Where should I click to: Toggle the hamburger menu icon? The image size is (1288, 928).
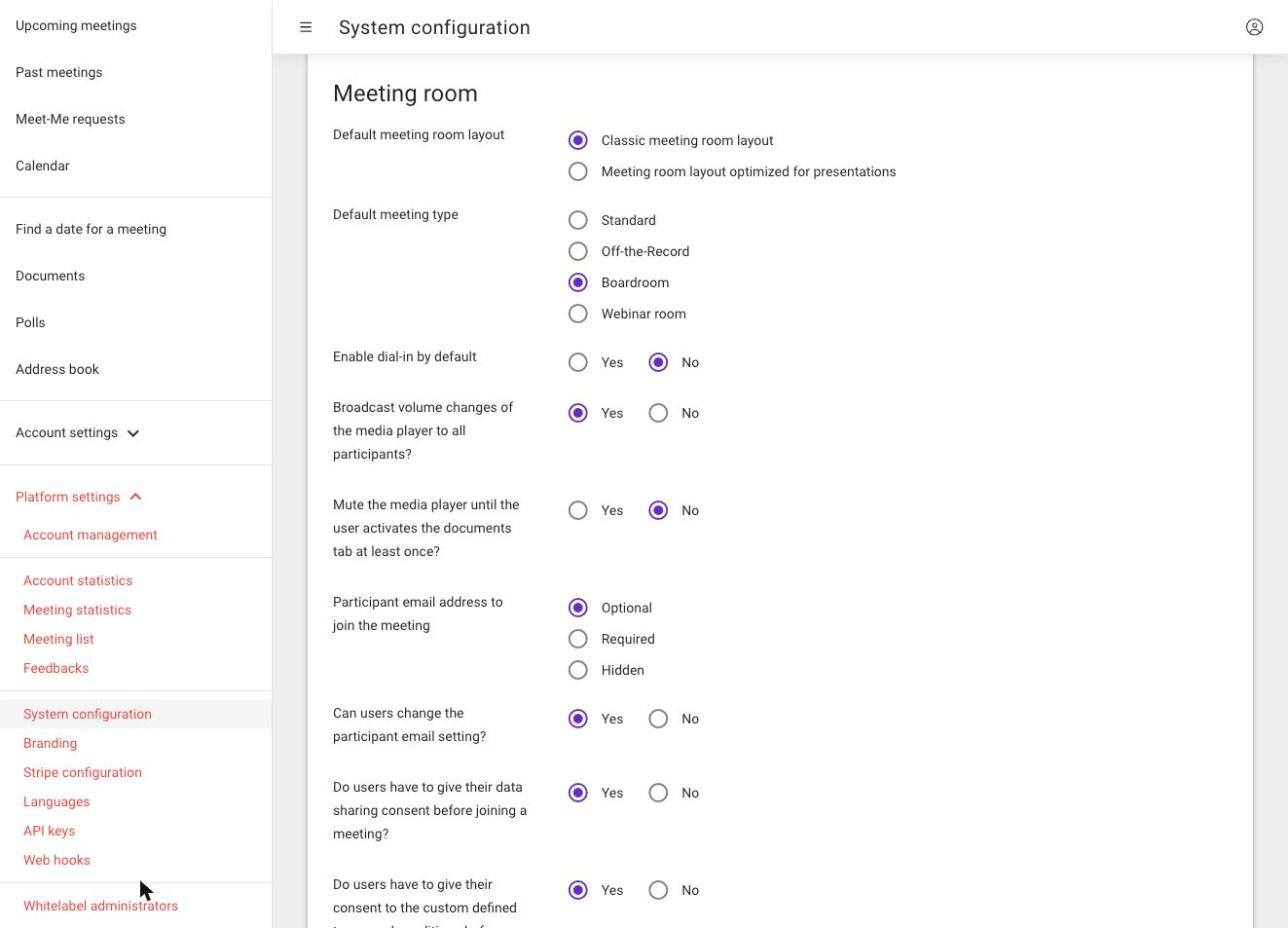click(x=306, y=27)
